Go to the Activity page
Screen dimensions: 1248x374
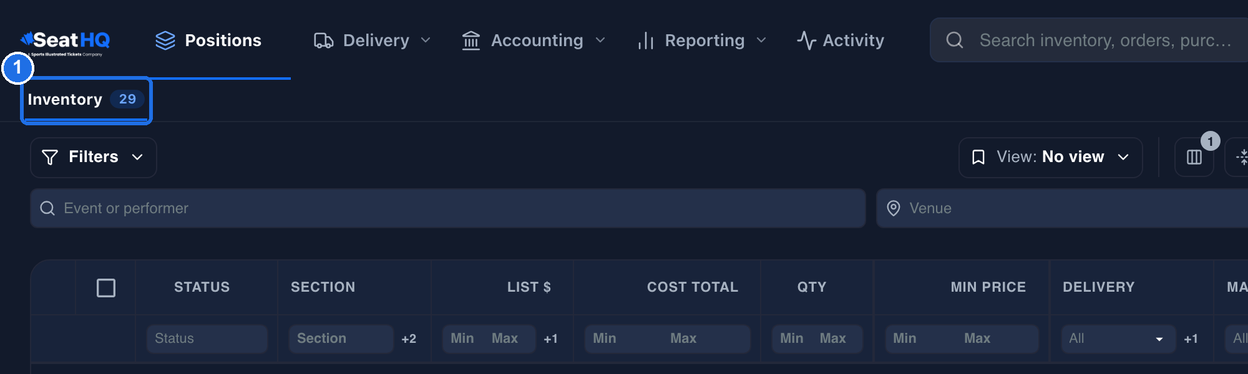(x=840, y=41)
